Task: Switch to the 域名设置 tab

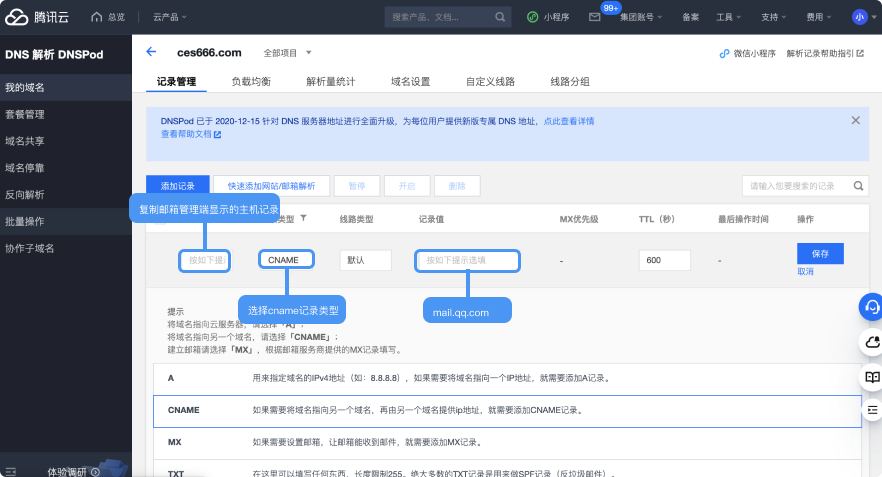Action: (410, 82)
